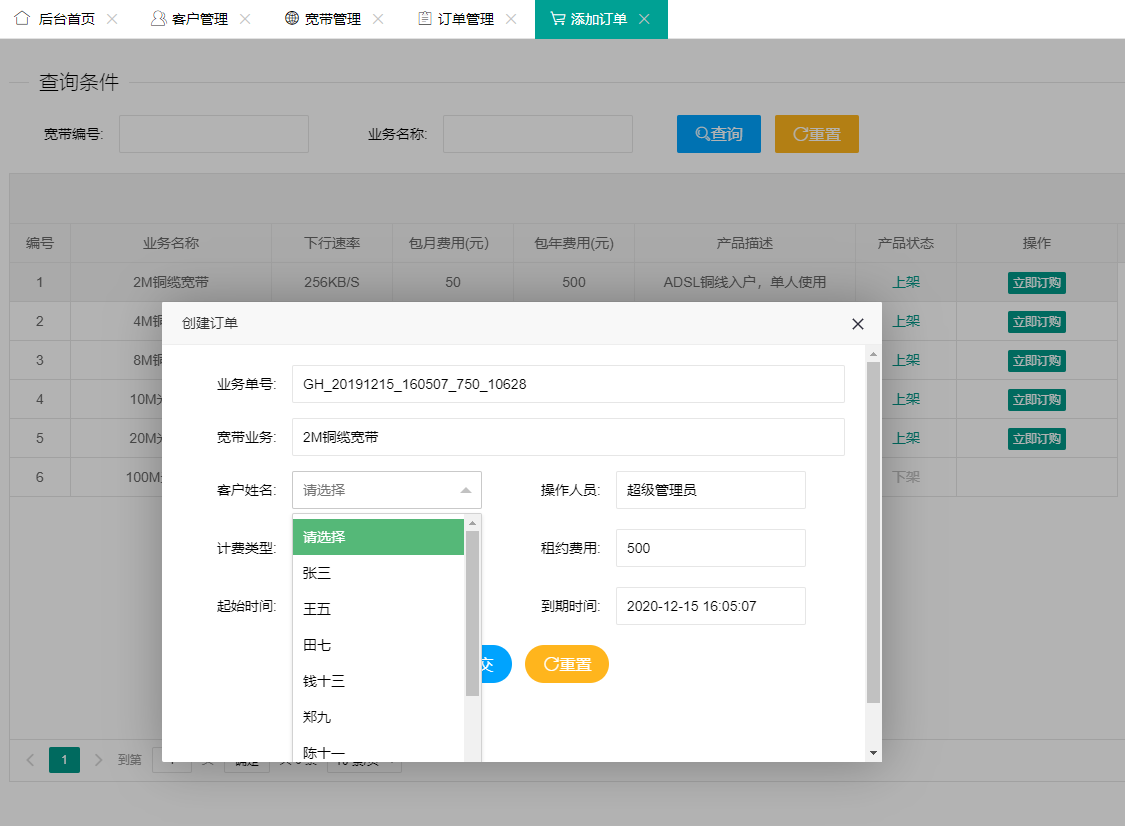Click 立即订购 button in row 4
The height and width of the screenshot is (826, 1125).
click(x=1037, y=400)
